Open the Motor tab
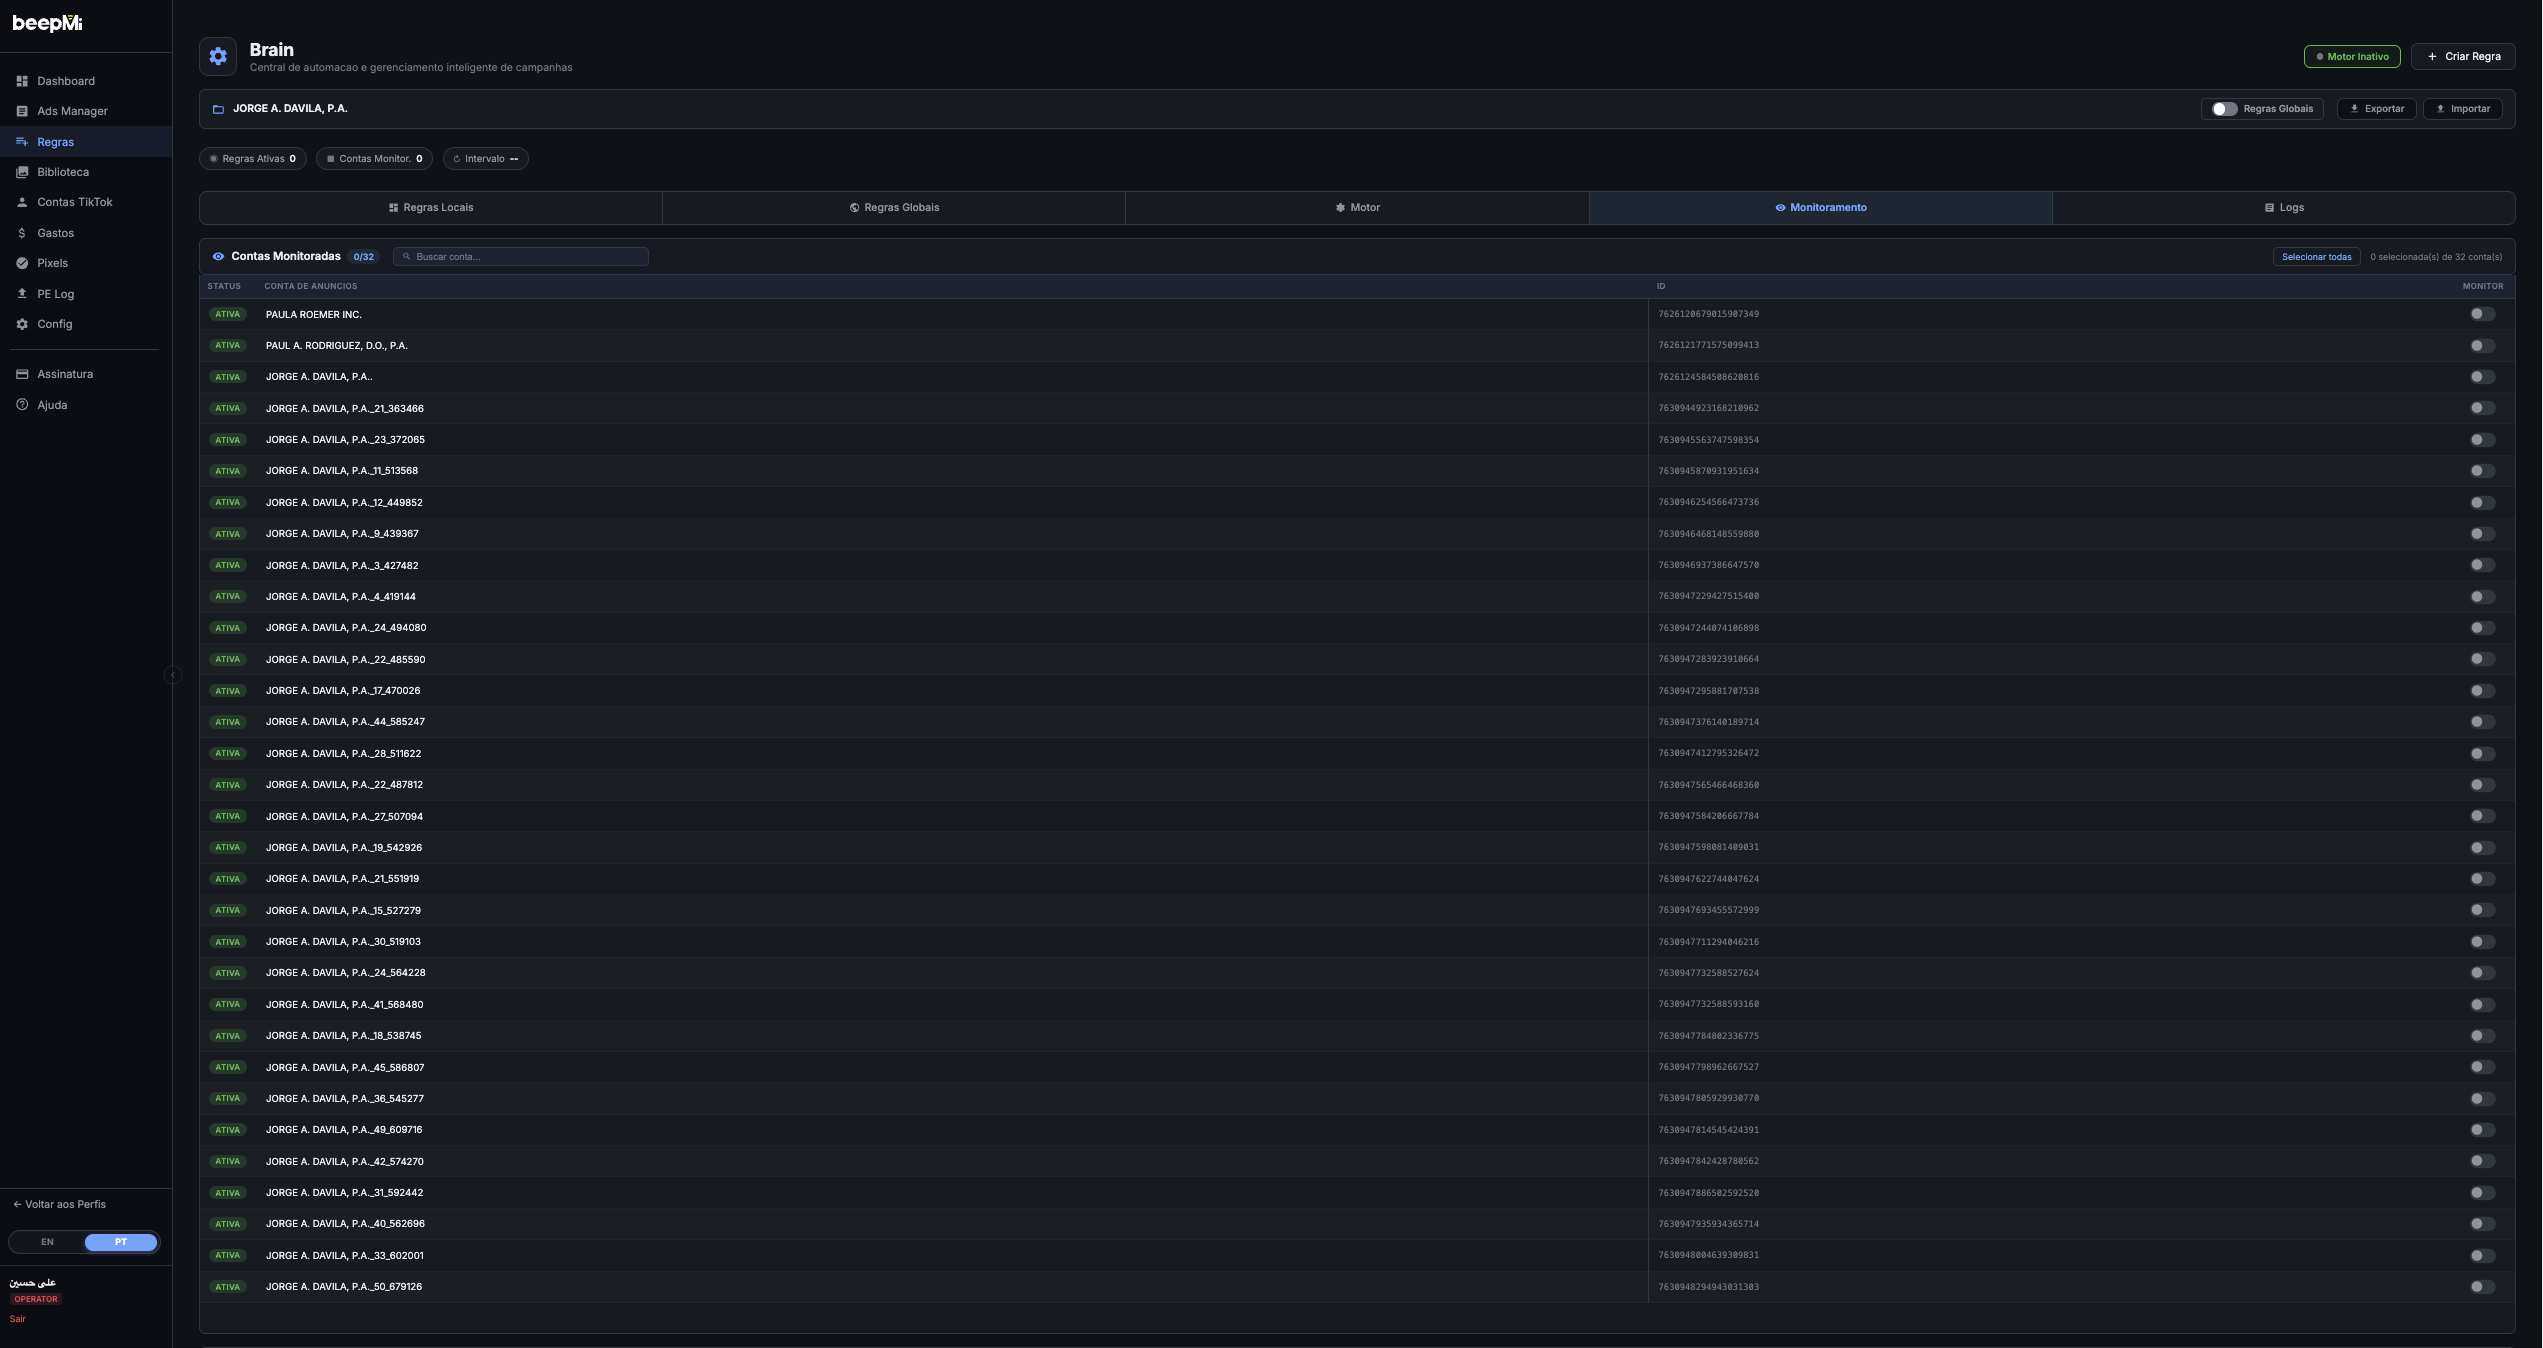Screen dimensions: 2543x1348 coord(1357,208)
